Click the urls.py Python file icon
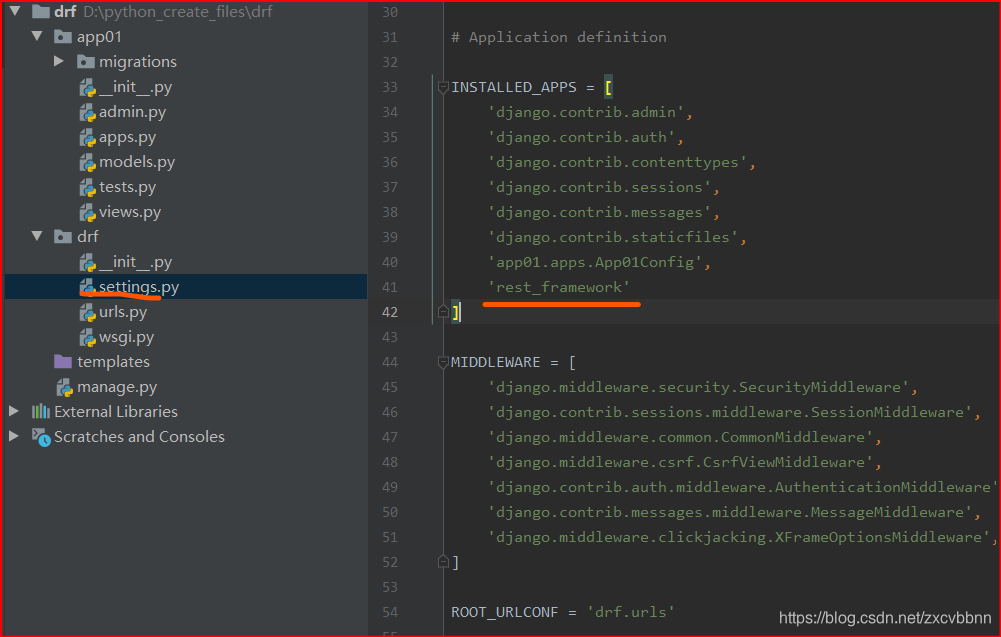This screenshot has height=637, width=1001. click(x=87, y=312)
